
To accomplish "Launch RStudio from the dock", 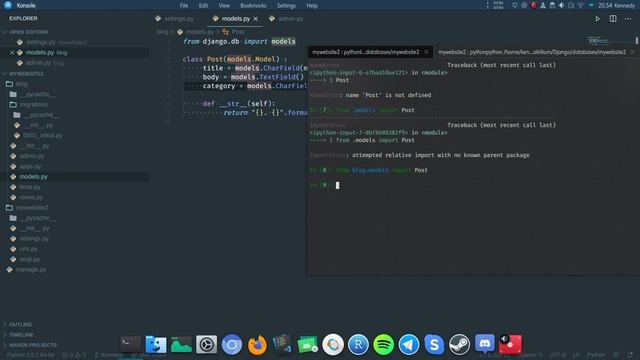I will (x=358, y=345).
